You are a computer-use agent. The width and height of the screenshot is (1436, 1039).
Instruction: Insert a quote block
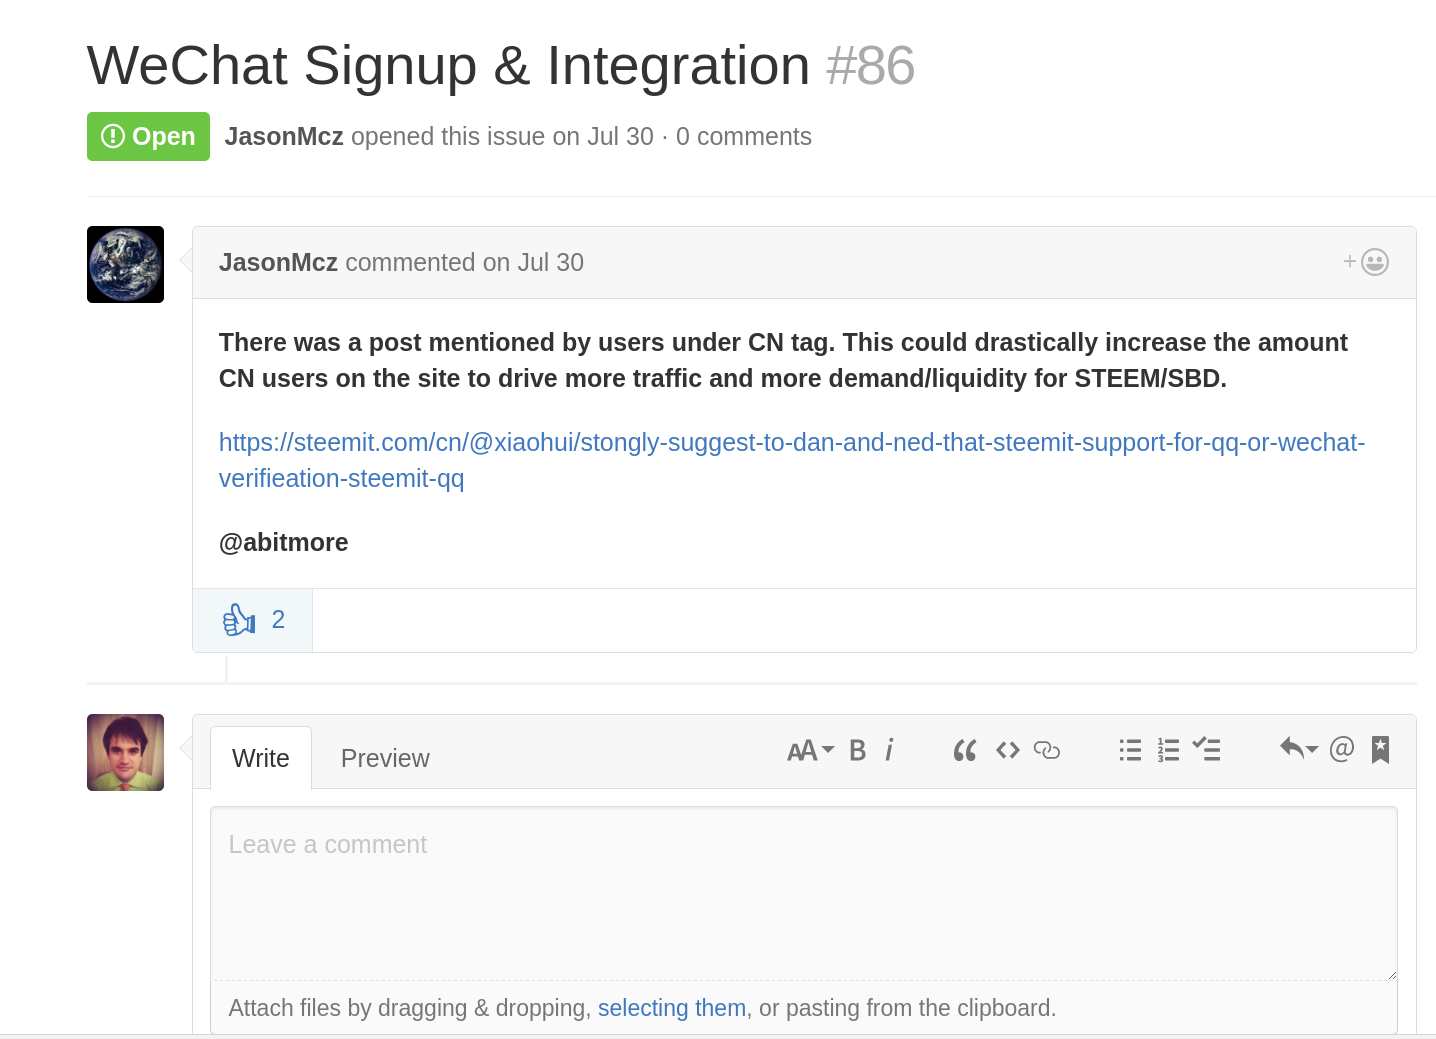(964, 750)
